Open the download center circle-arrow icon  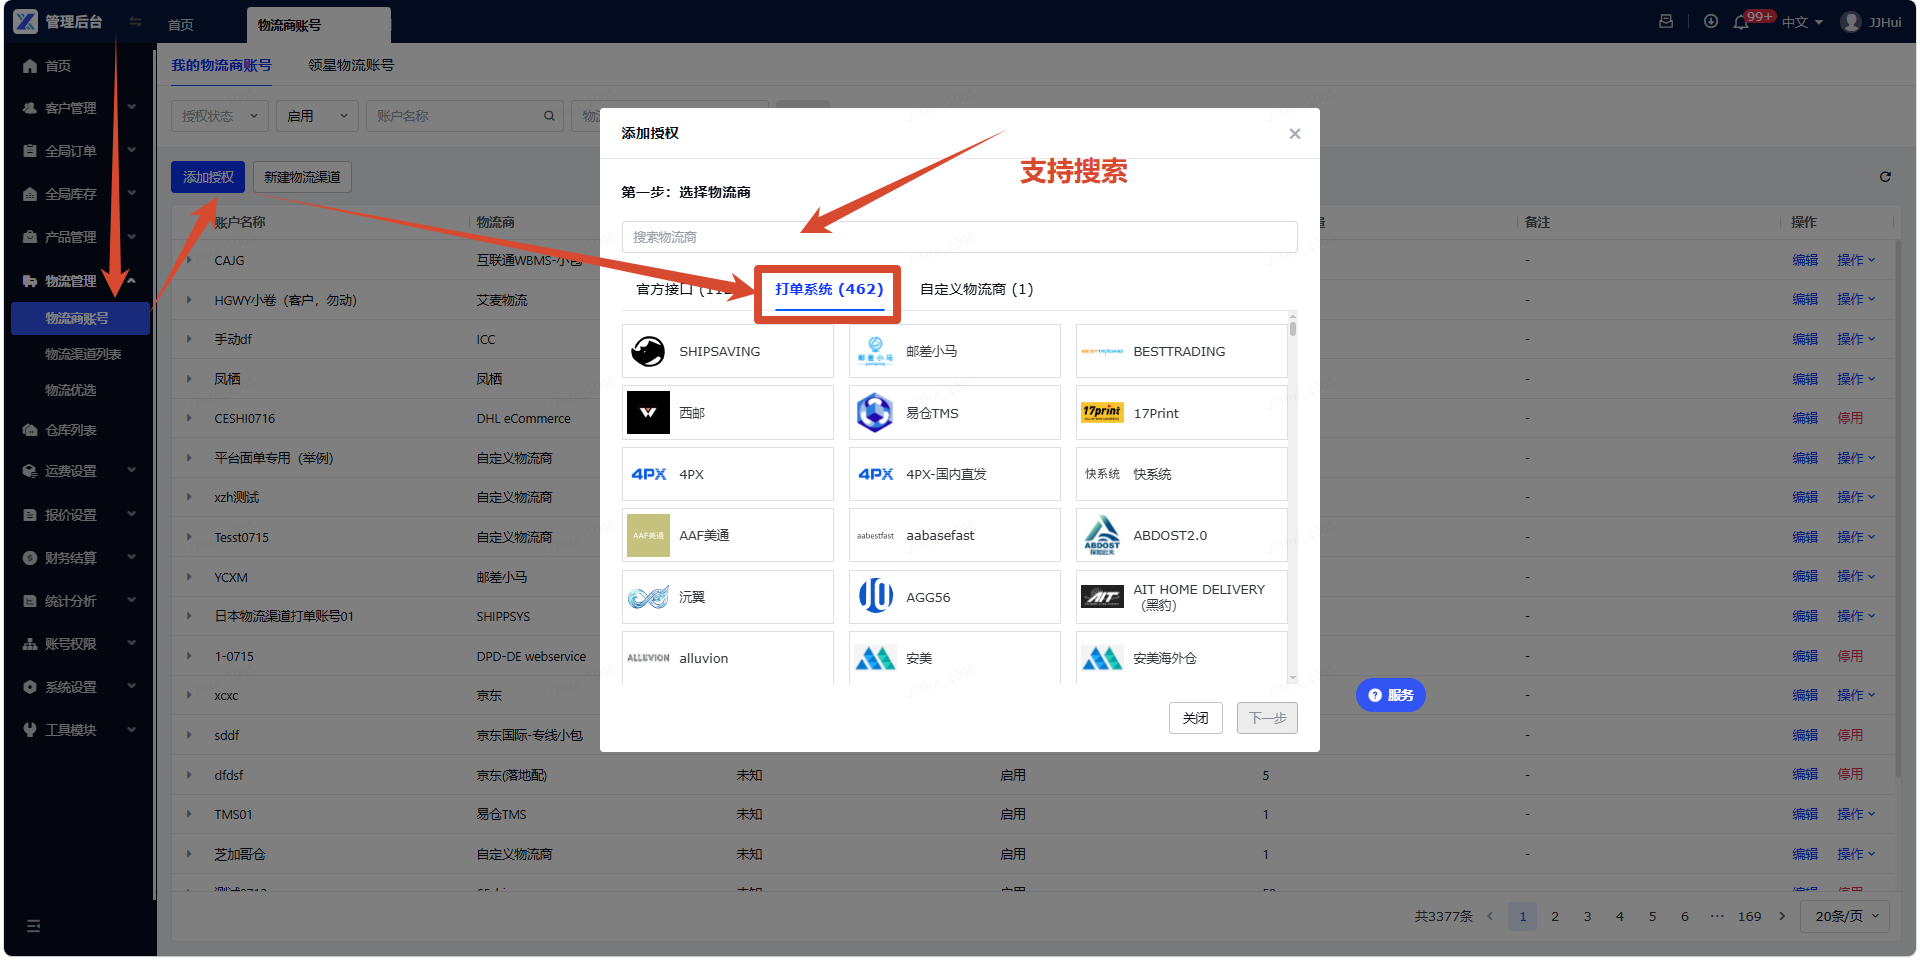pyautogui.click(x=1711, y=21)
